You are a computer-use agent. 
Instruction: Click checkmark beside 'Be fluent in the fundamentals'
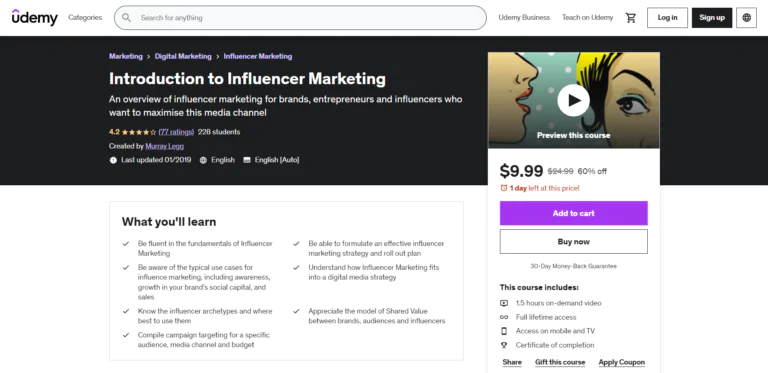coord(126,243)
